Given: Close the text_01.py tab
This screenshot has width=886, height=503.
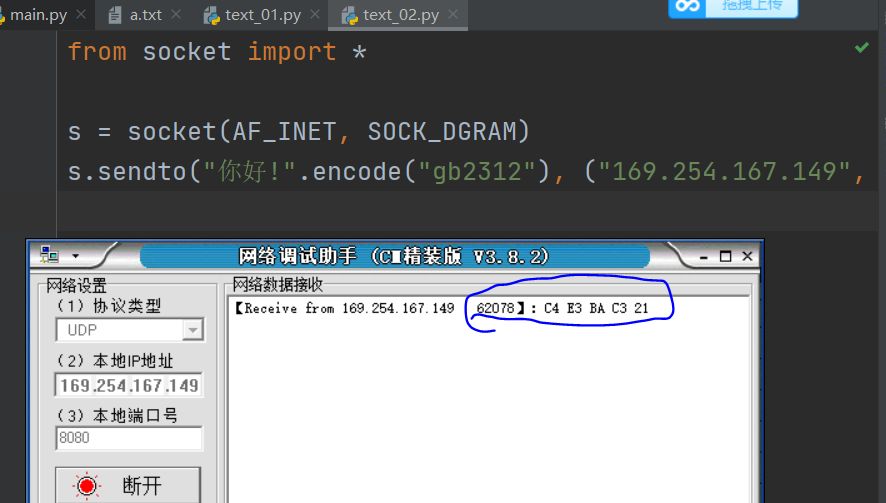Looking at the screenshot, I should coord(315,14).
